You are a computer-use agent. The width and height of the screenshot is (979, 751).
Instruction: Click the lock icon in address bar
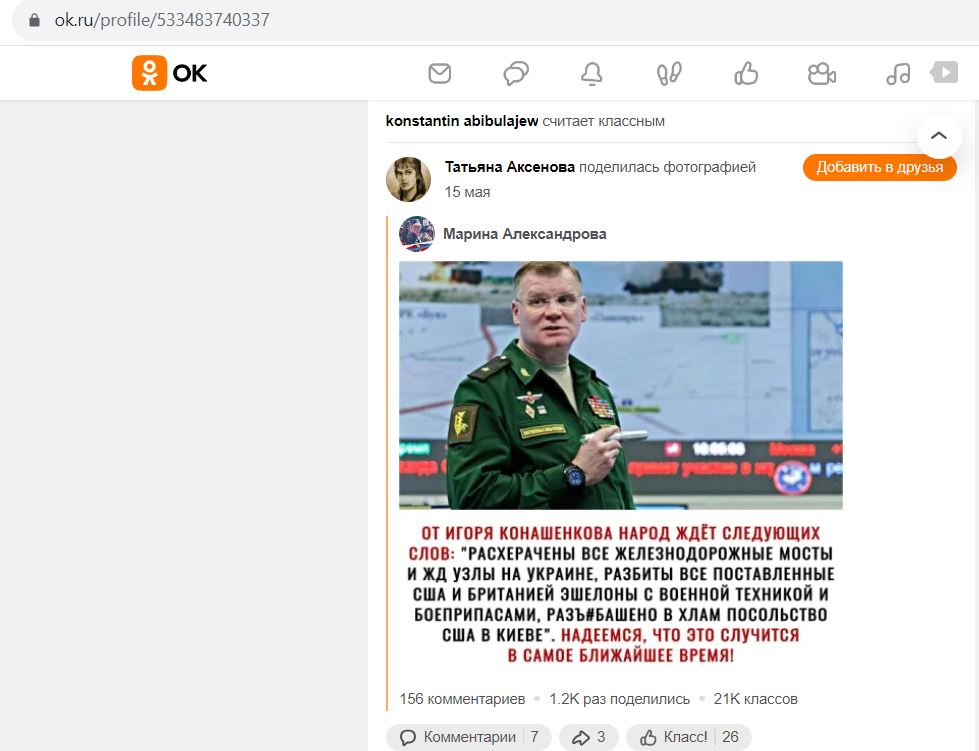[34, 20]
